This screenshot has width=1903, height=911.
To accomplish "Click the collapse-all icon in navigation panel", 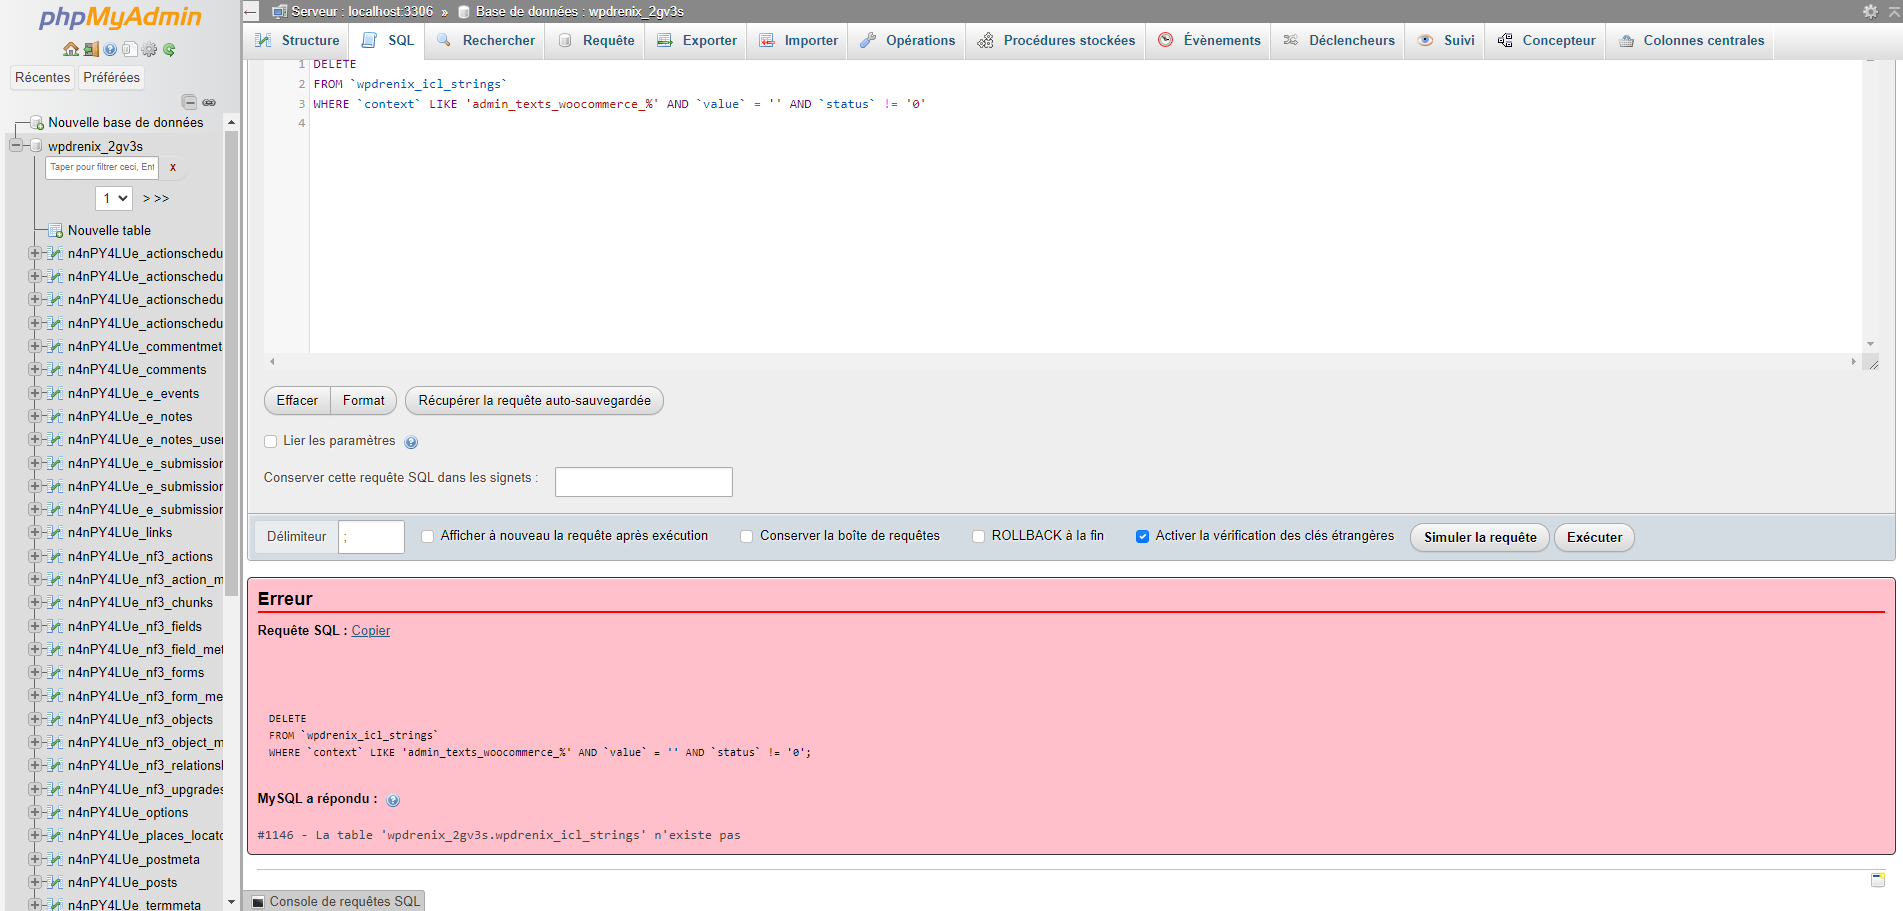I will point(189,102).
